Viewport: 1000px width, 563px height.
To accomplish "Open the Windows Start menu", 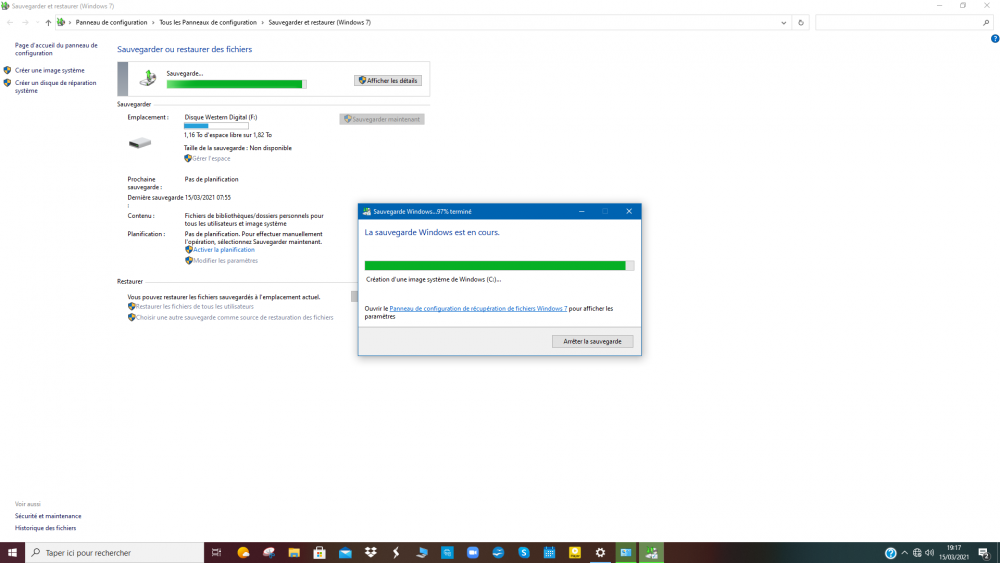I will [12, 553].
